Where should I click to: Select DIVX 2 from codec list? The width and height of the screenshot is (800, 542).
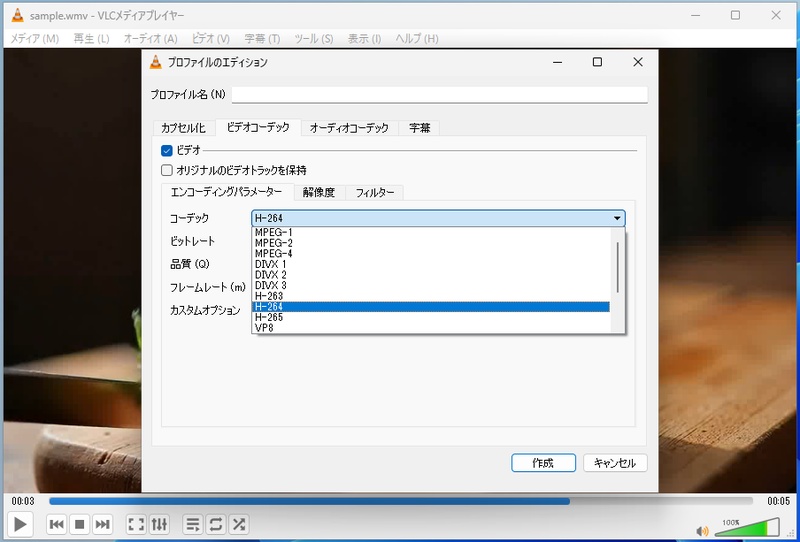(x=431, y=275)
